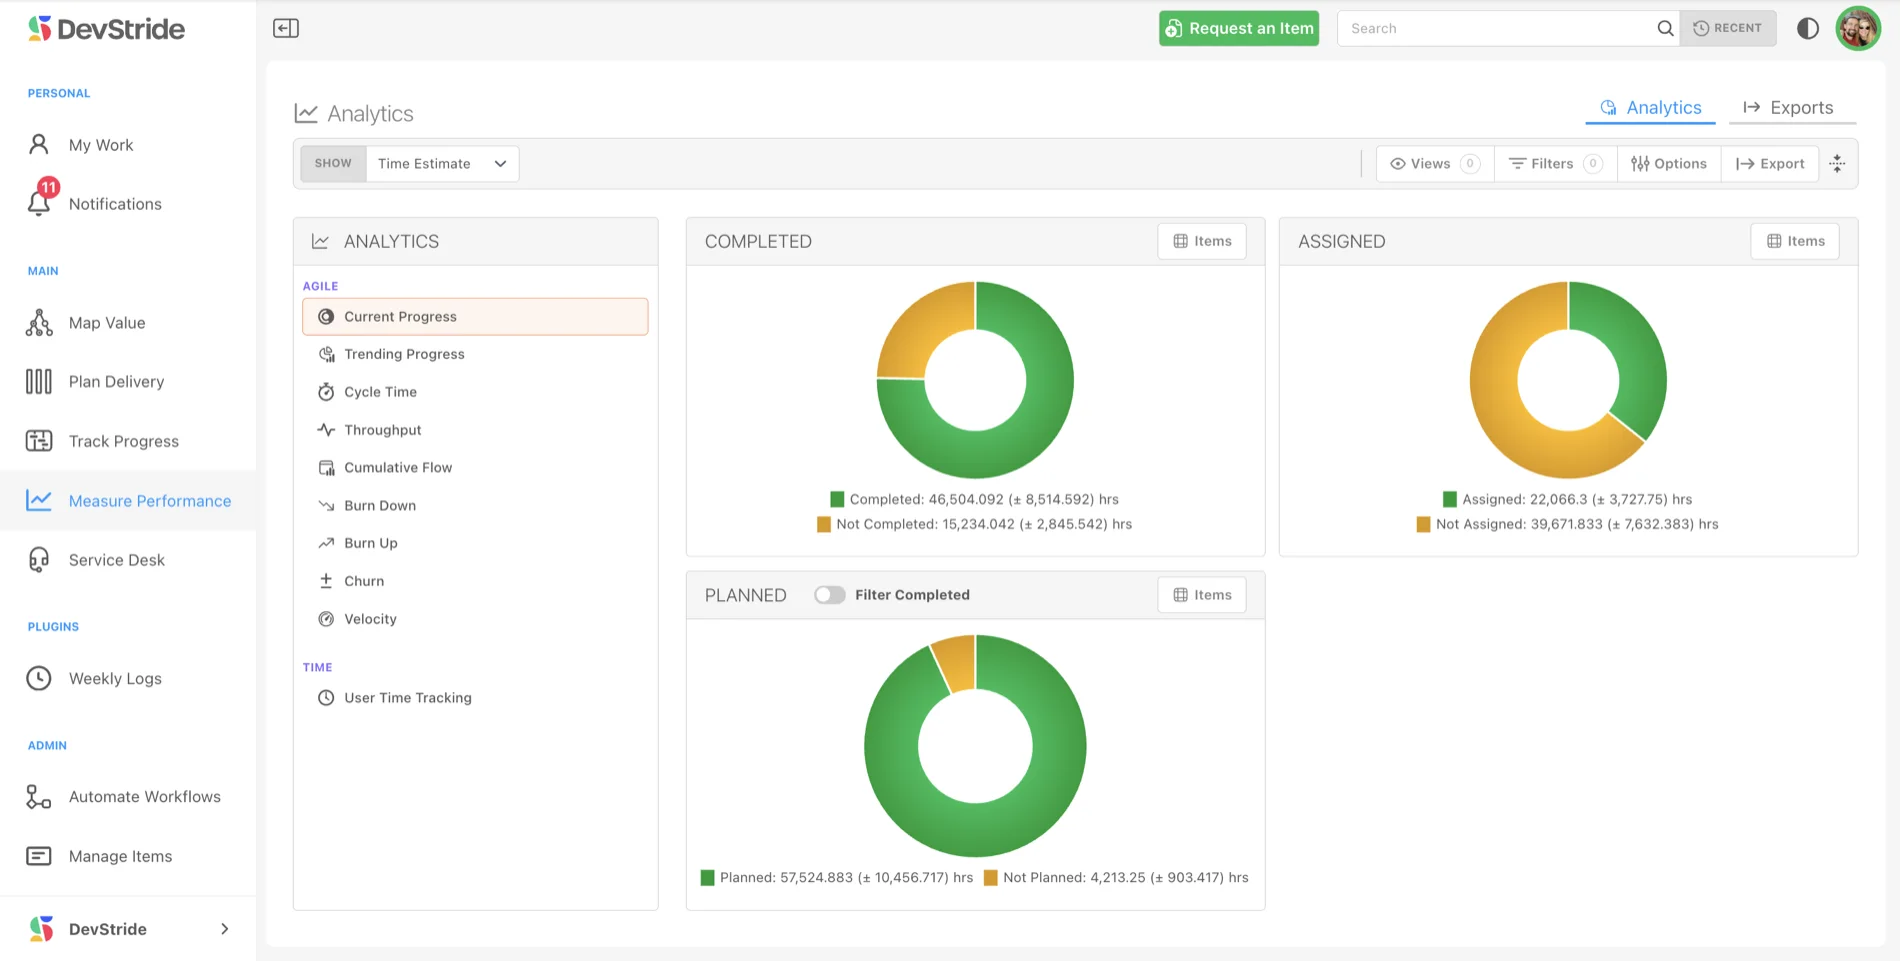This screenshot has width=1900, height=961.
Task: Select Current Progress report
Action: (x=475, y=317)
